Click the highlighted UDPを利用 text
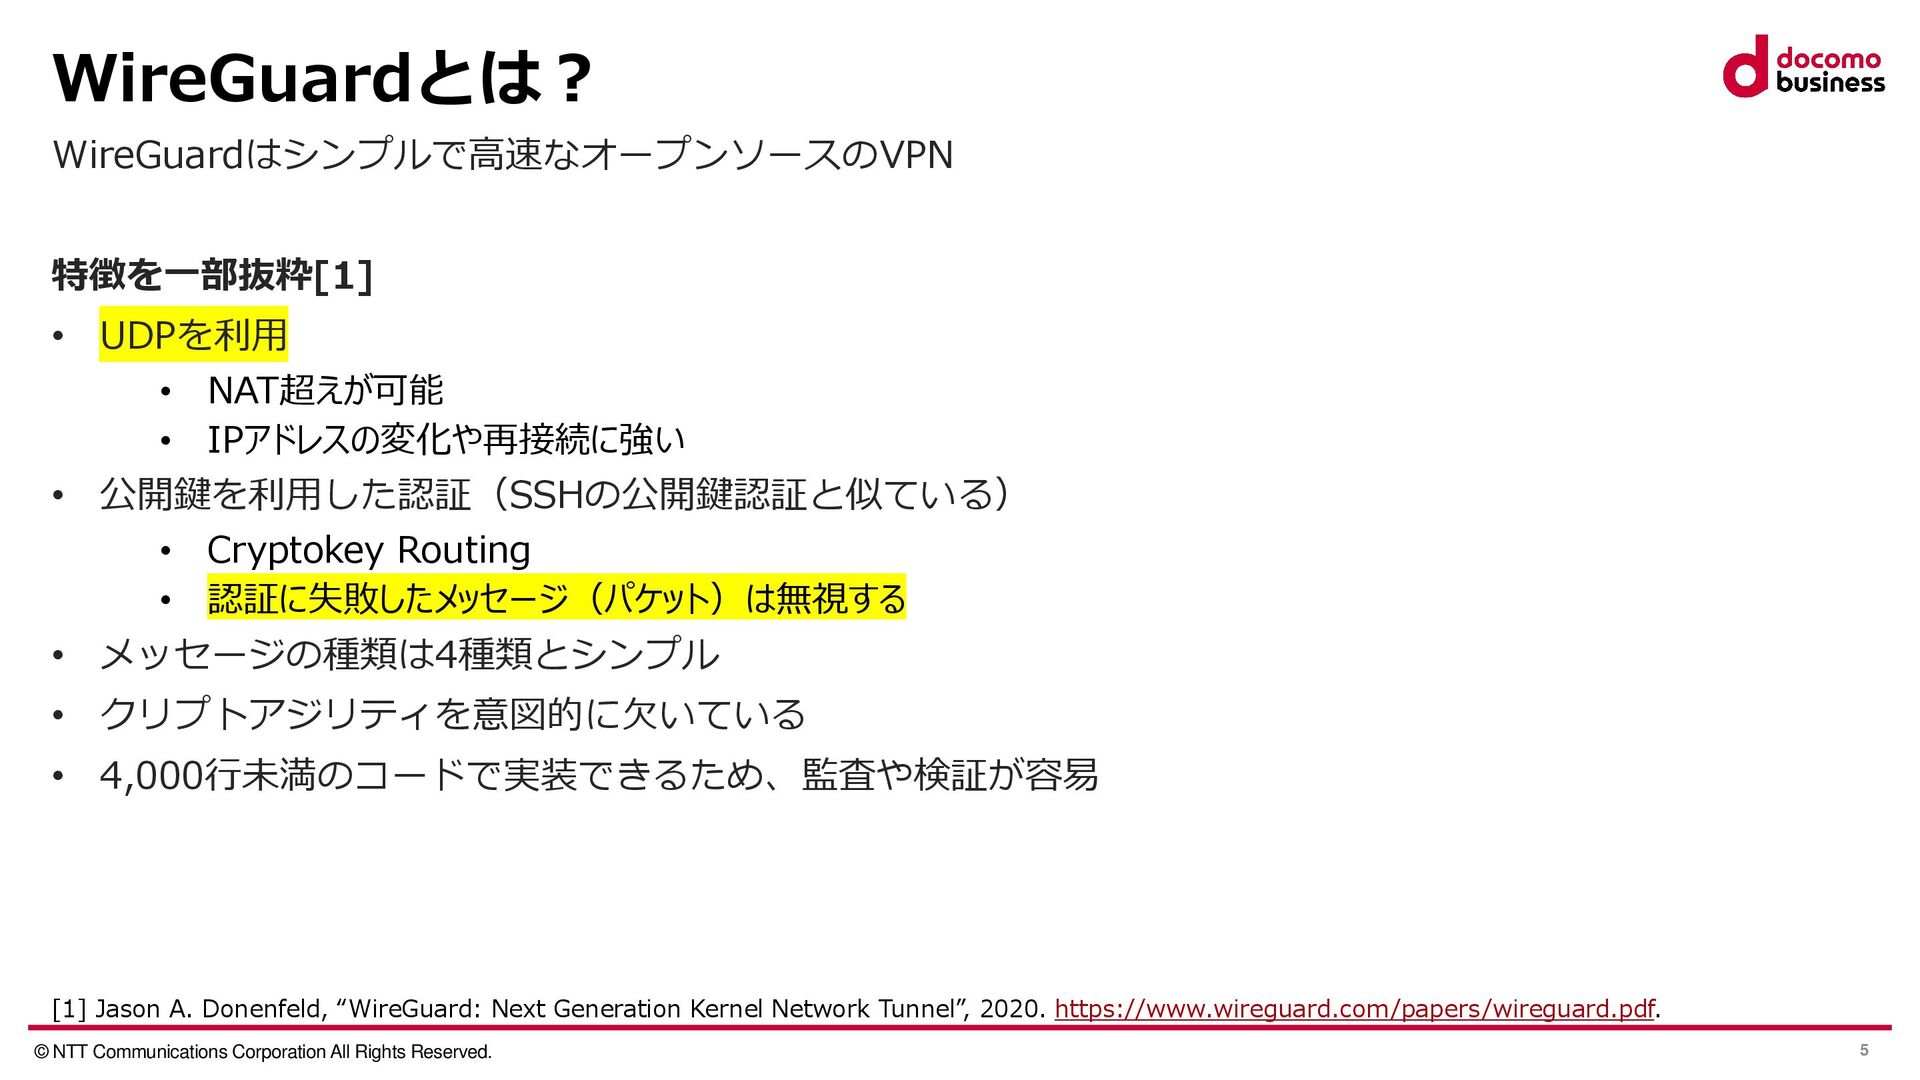Screen dimensions: 1920x1080 click(193, 335)
